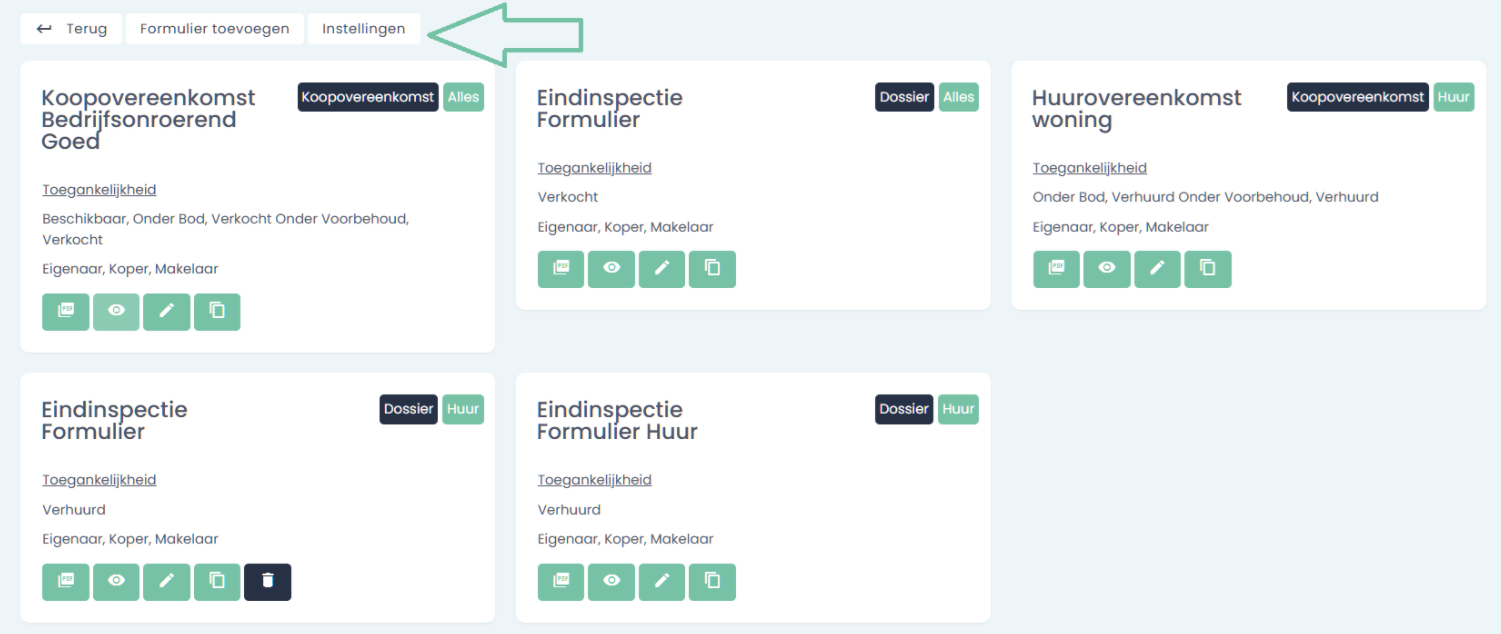Delete the Eindinspectie Formulier with trash icon

point(267,582)
